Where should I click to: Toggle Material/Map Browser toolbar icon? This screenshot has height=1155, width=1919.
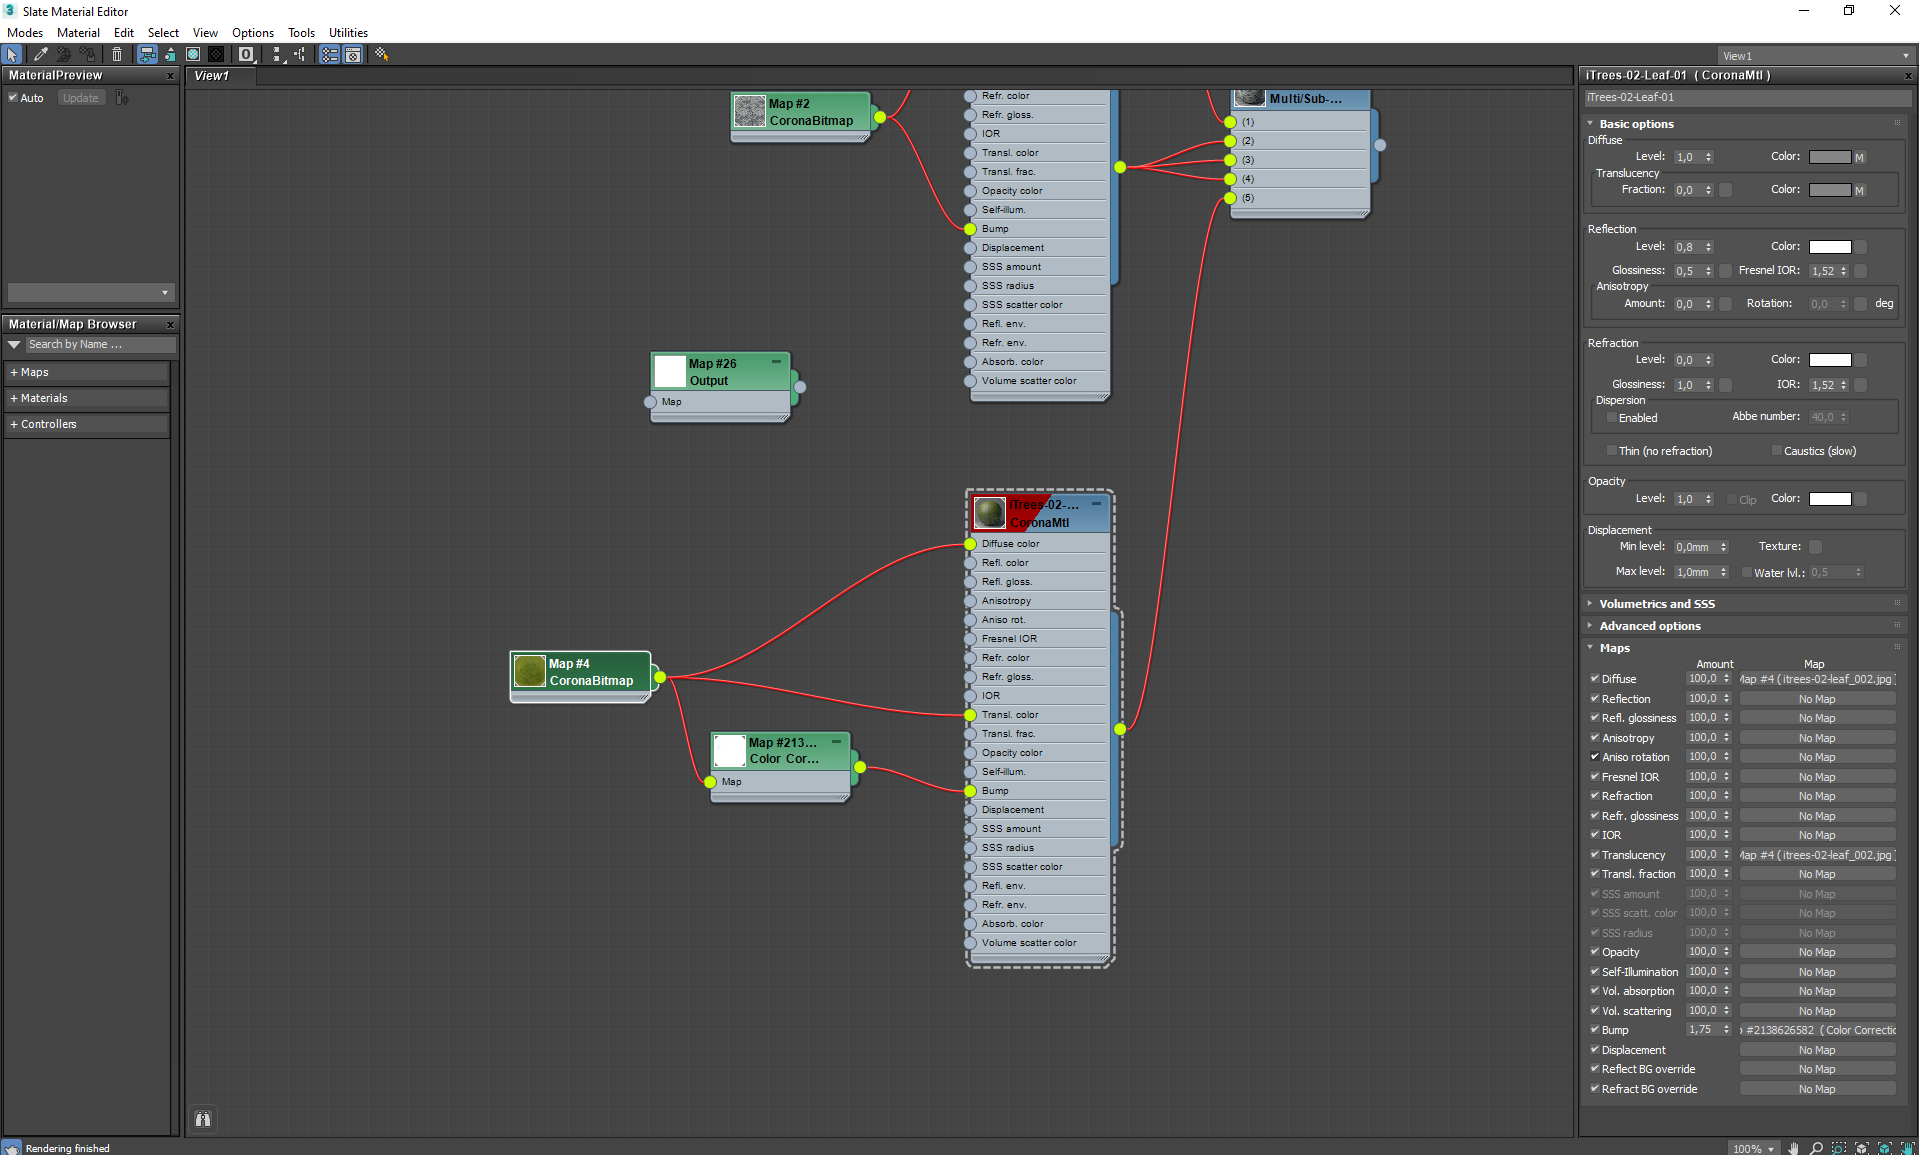329,55
